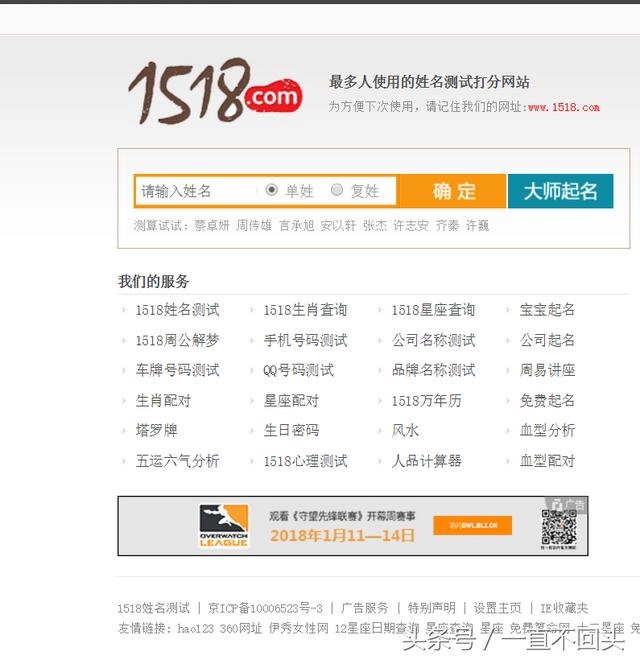
Task: Try the sample name 齐秦
Action: 447,226
